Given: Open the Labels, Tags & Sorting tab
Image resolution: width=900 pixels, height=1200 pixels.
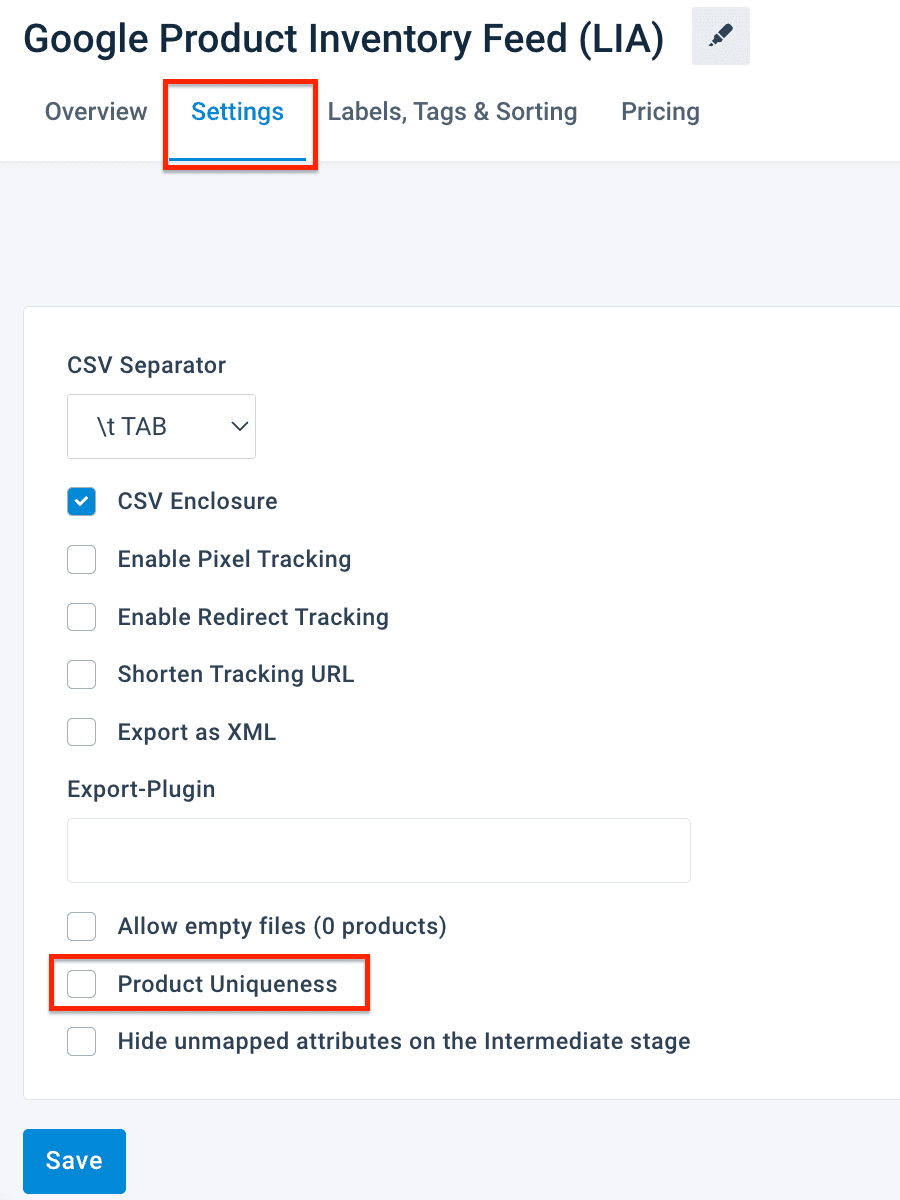Looking at the screenshot, I should coord(452,112).
